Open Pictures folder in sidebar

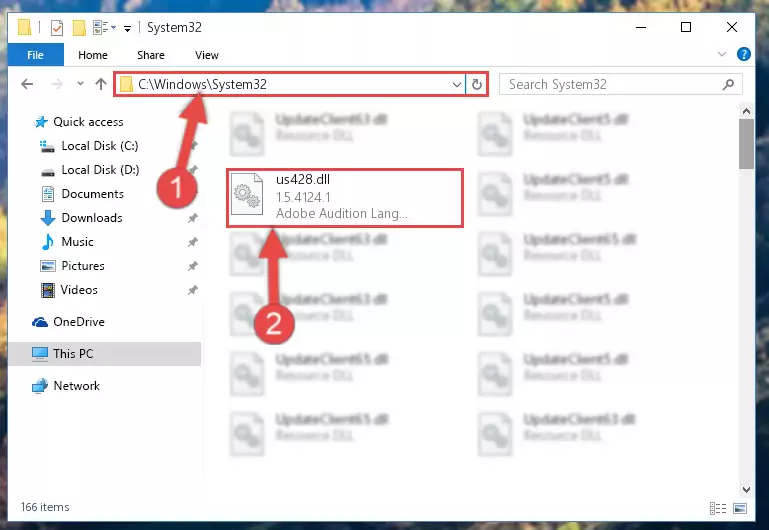(x=83, y=266)
